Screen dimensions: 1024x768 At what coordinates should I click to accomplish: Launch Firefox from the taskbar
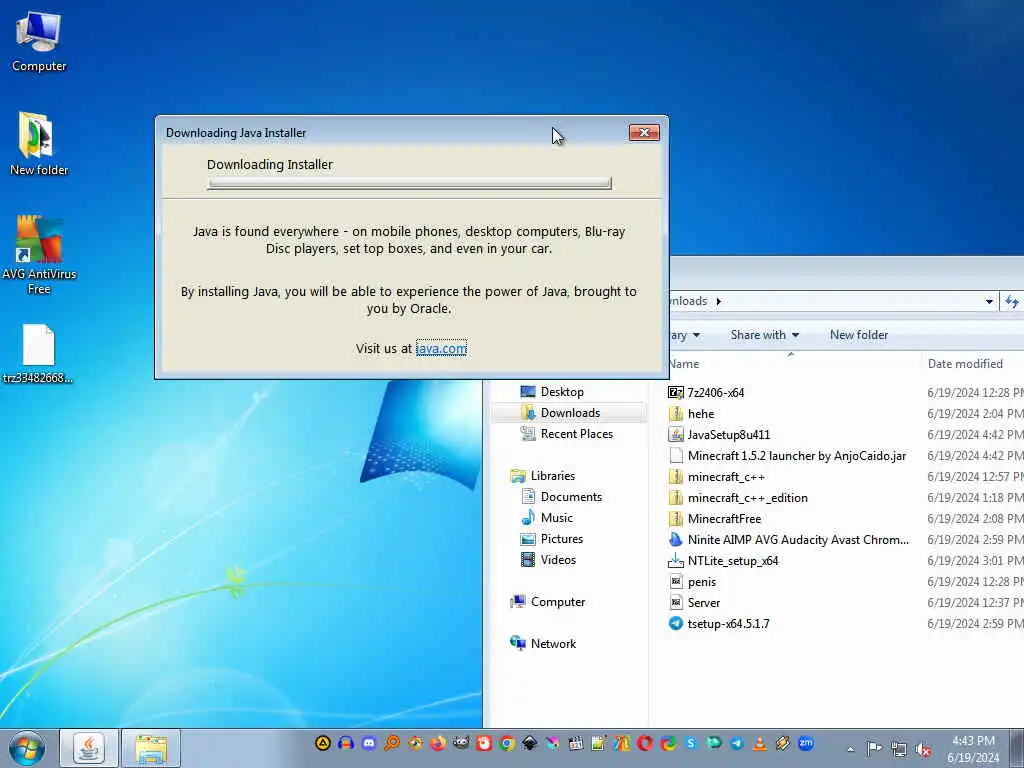pyautogui.click(x=438, y=743)
